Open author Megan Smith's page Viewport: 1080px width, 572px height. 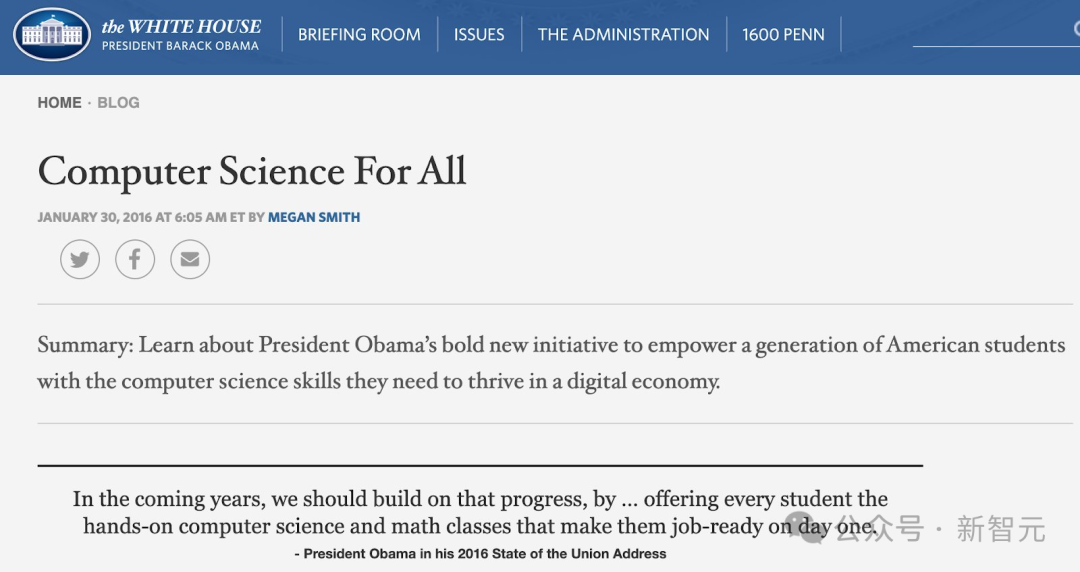click(314, 217)
